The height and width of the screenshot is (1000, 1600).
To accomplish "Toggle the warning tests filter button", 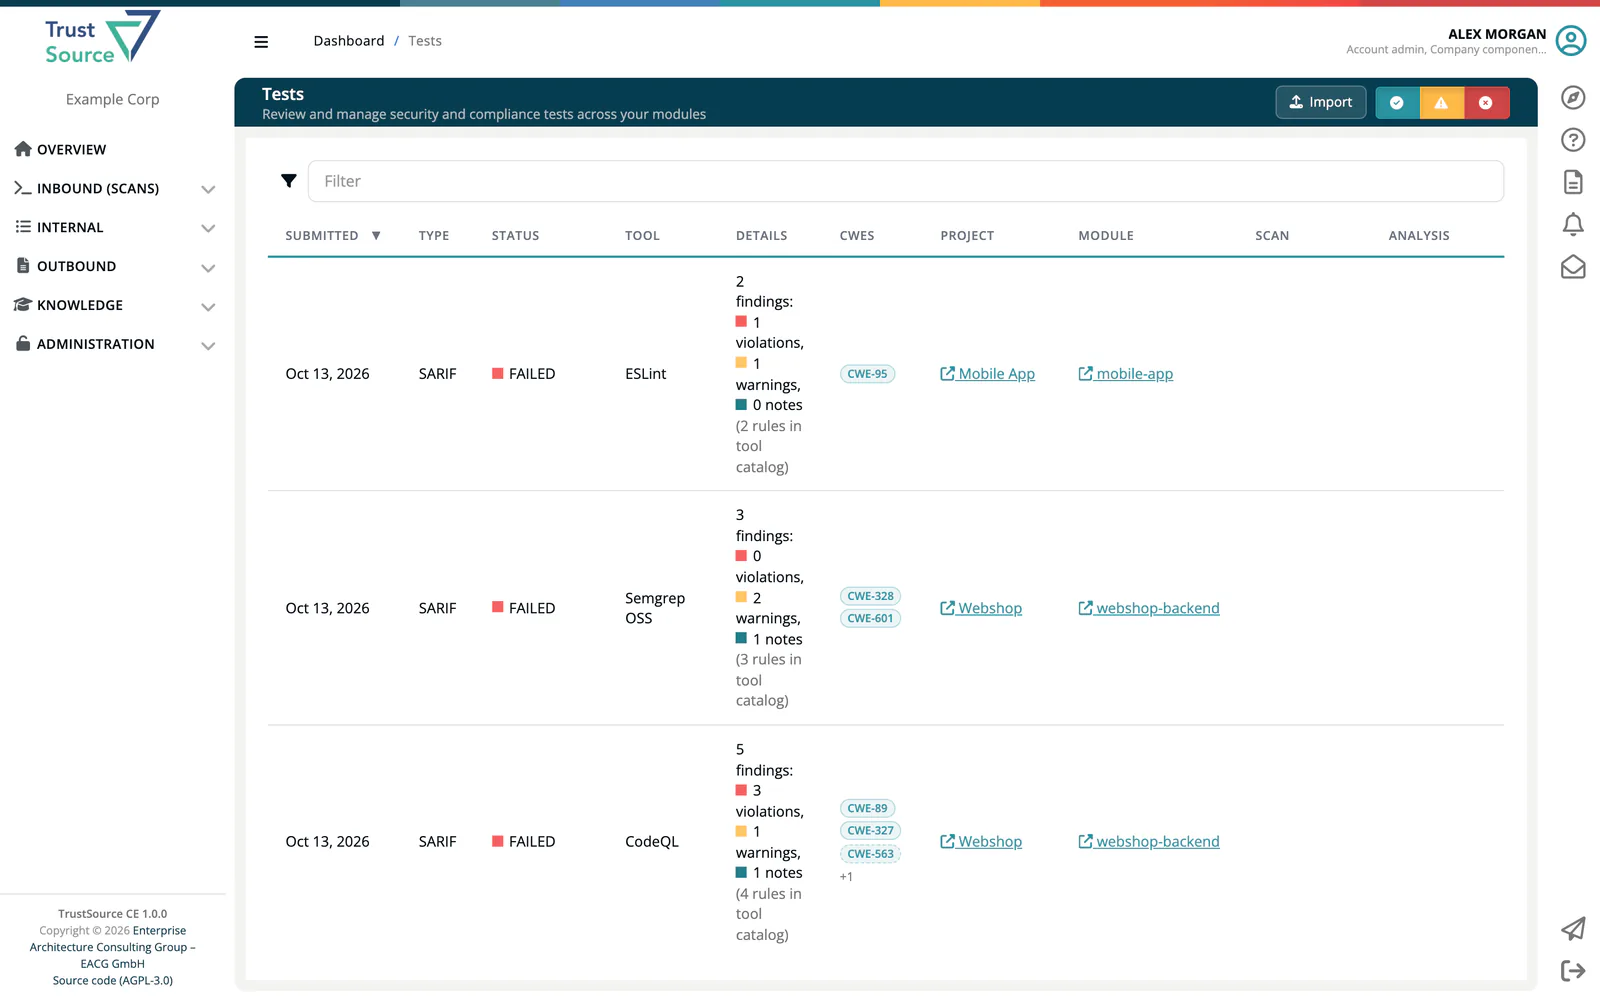I will pos(1441,103).
